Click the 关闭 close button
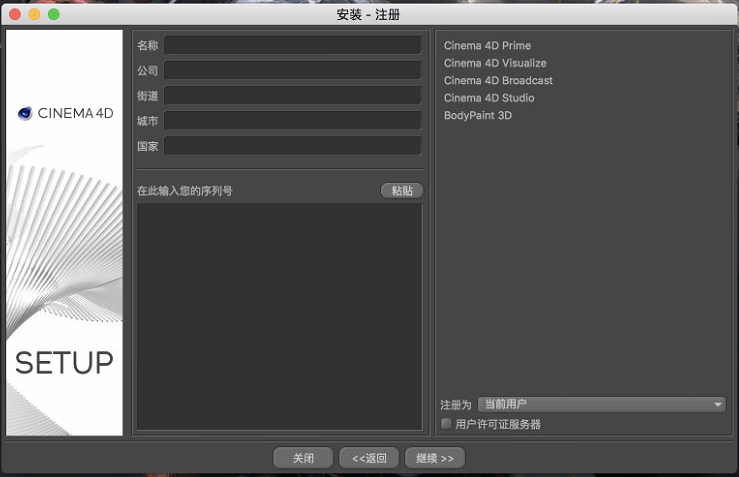 303,458
